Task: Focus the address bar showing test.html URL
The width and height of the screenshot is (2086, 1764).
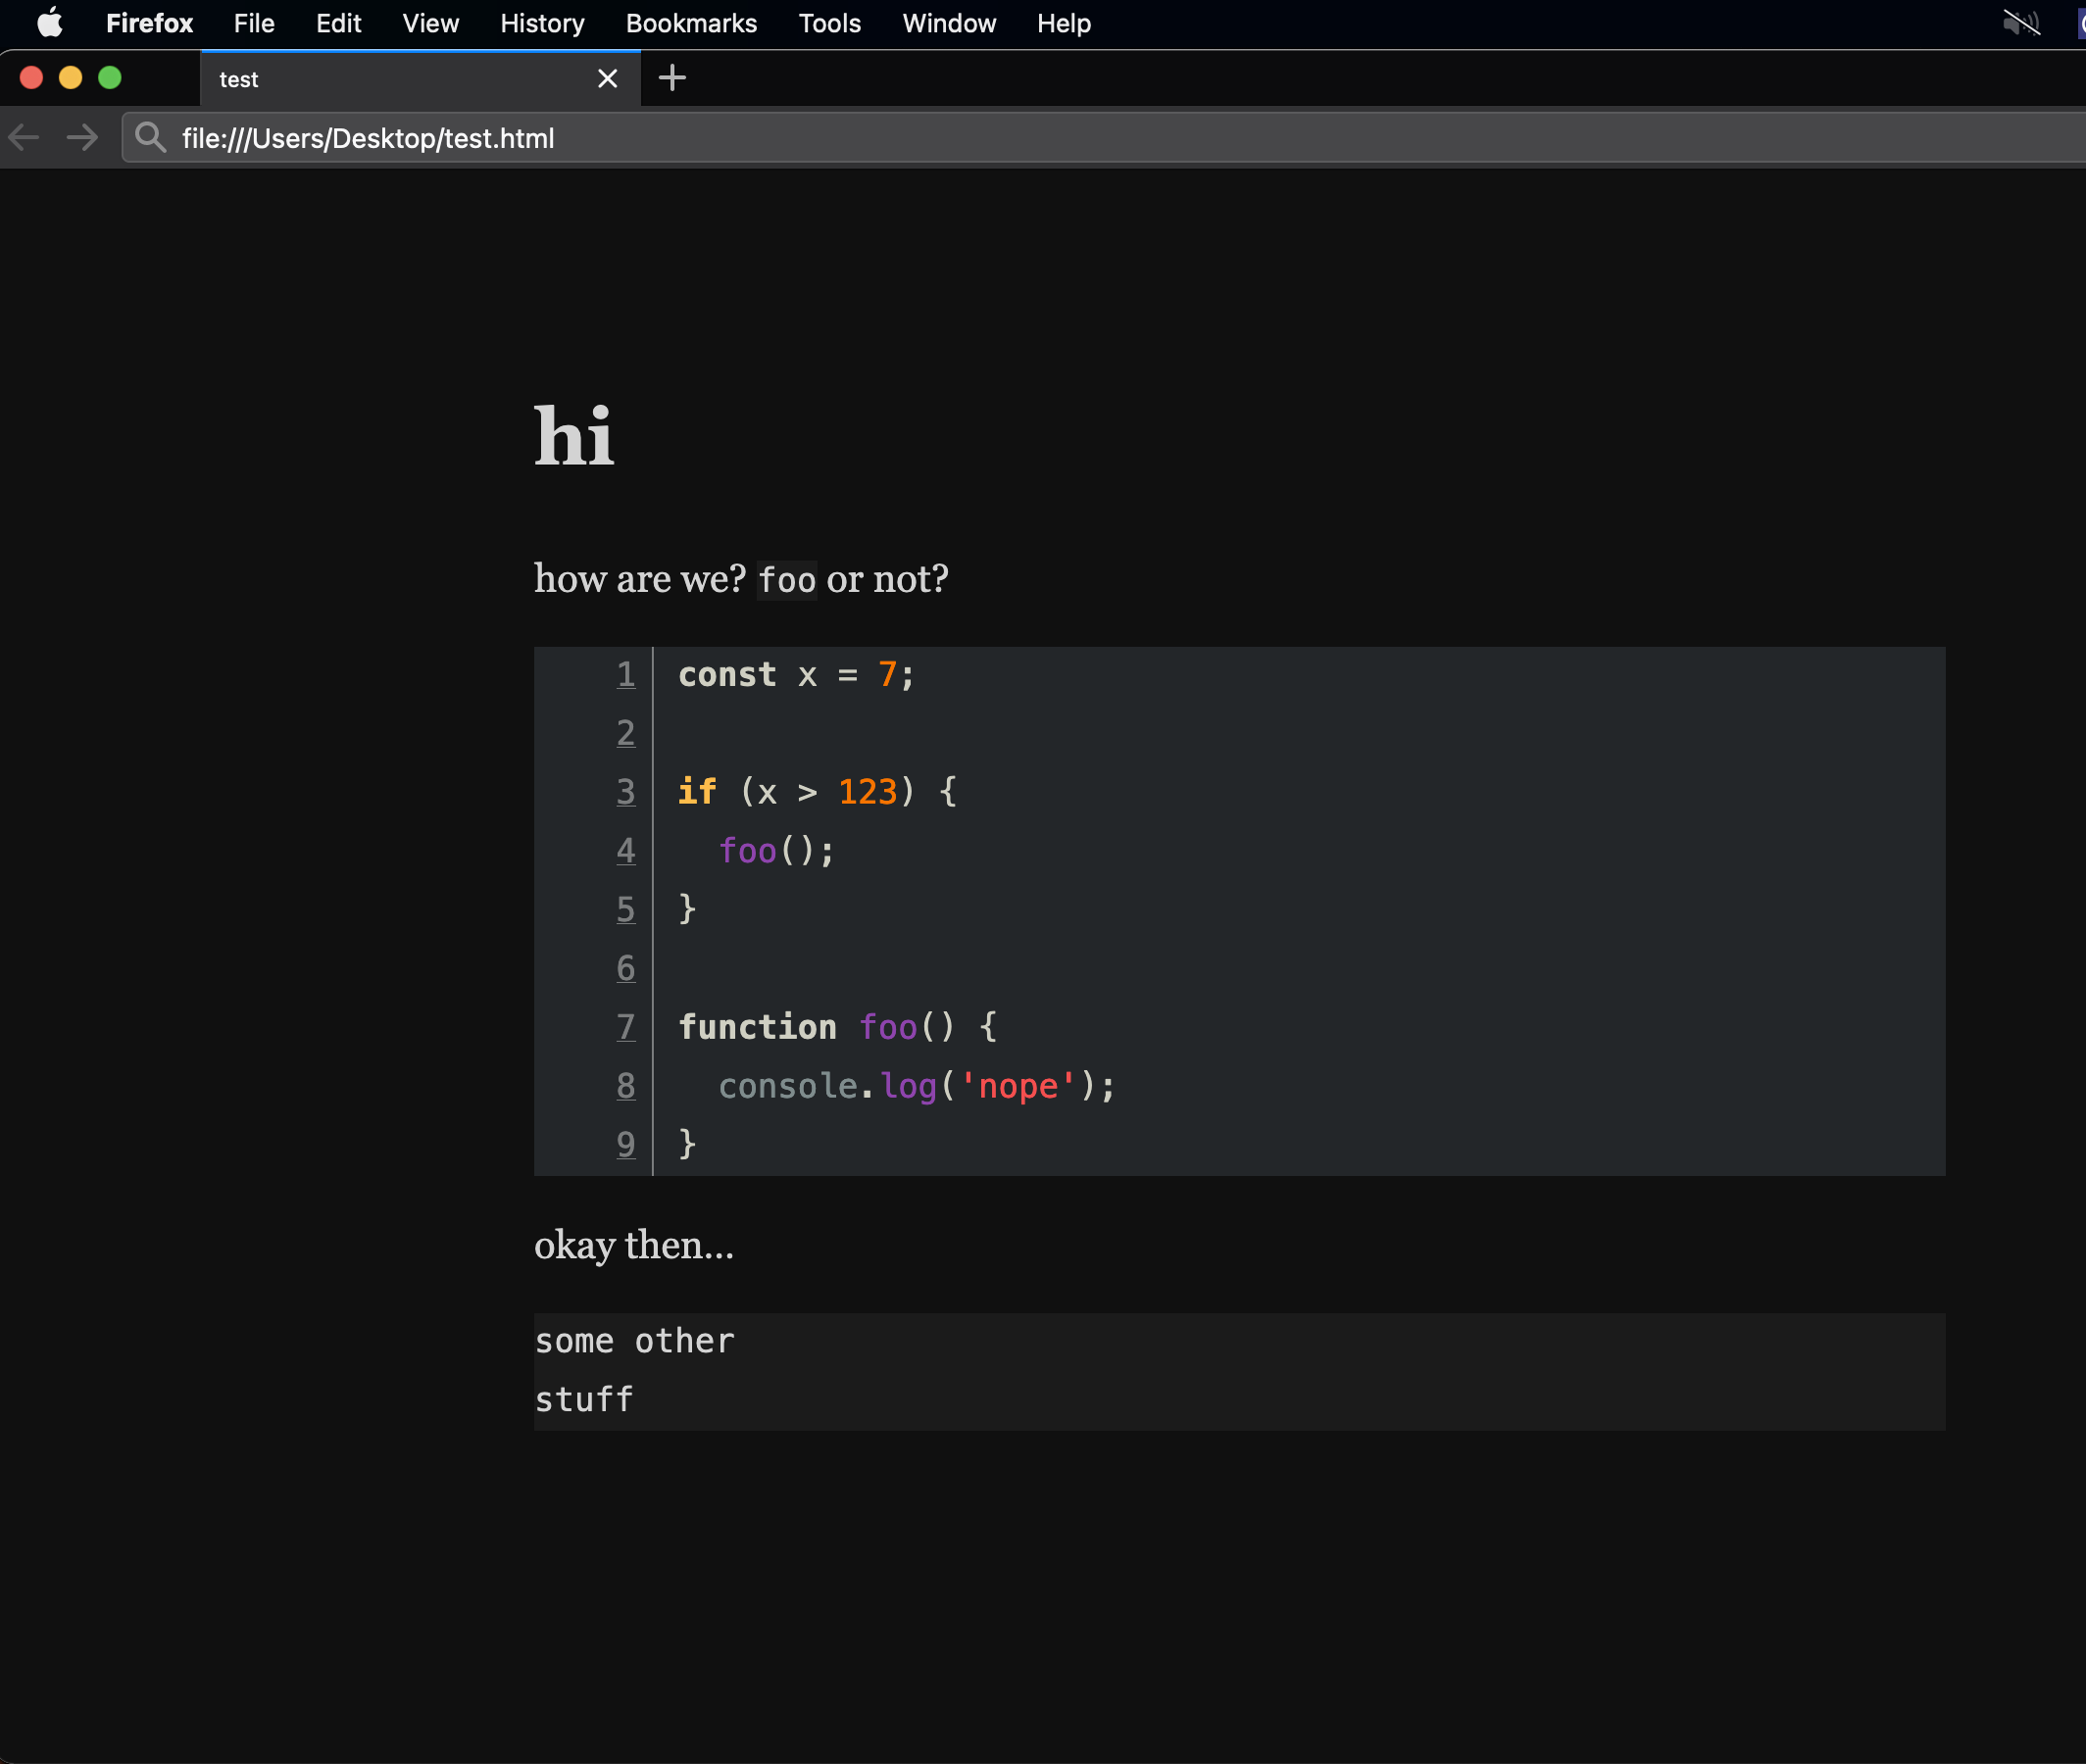Action: (x=1104, y=138)
